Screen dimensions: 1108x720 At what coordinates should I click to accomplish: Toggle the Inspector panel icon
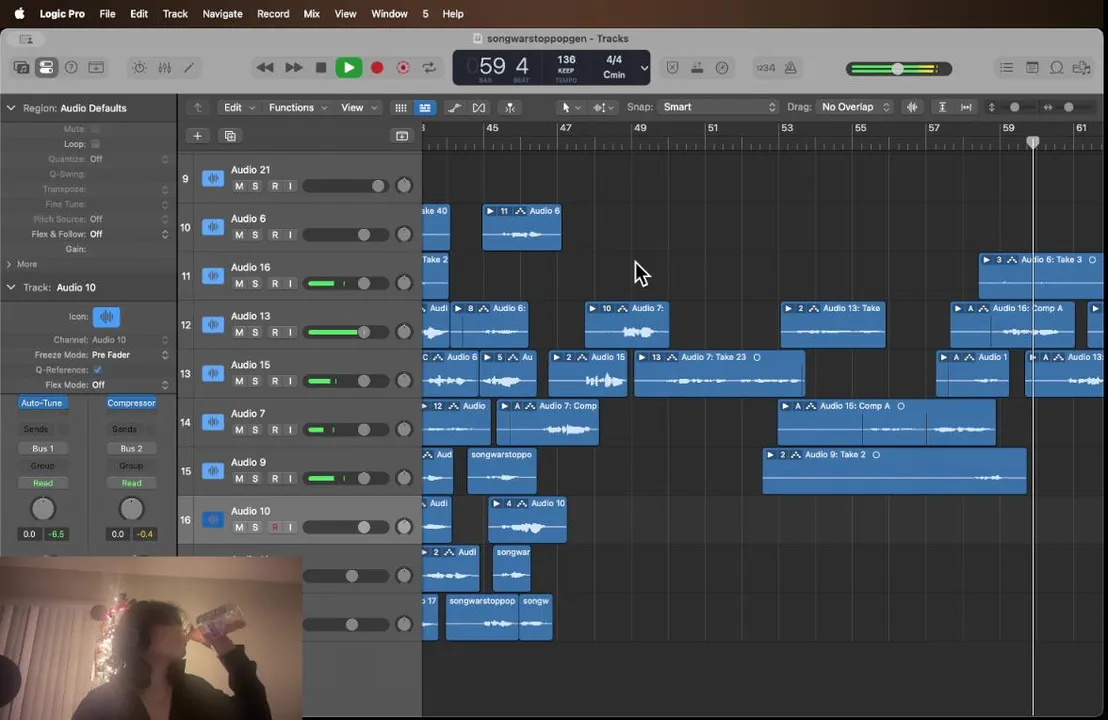(x=46, y=68)
